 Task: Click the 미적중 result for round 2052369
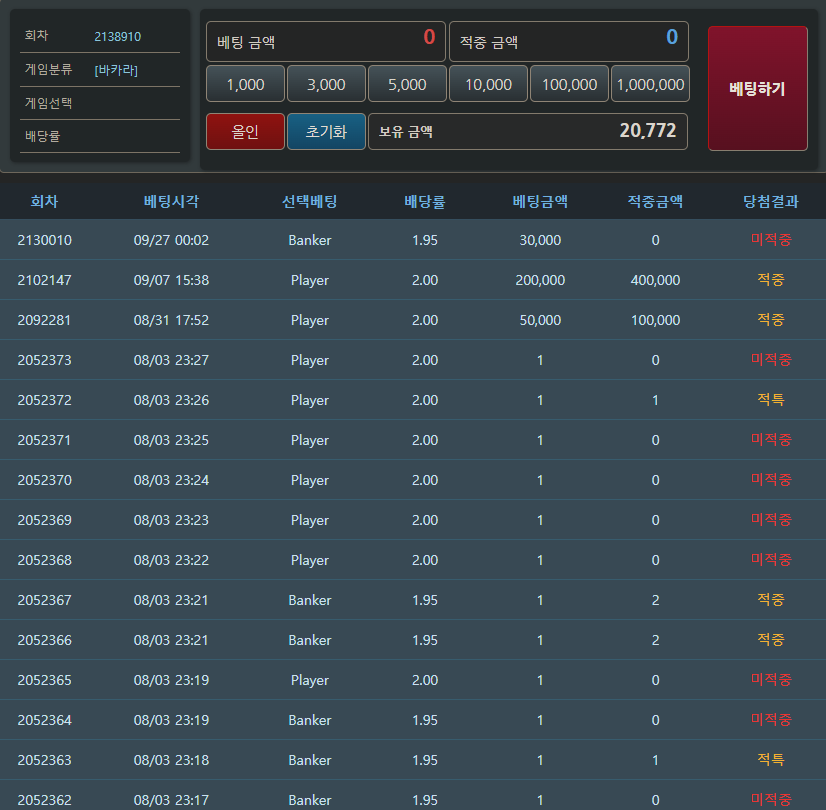pos(771,520)
